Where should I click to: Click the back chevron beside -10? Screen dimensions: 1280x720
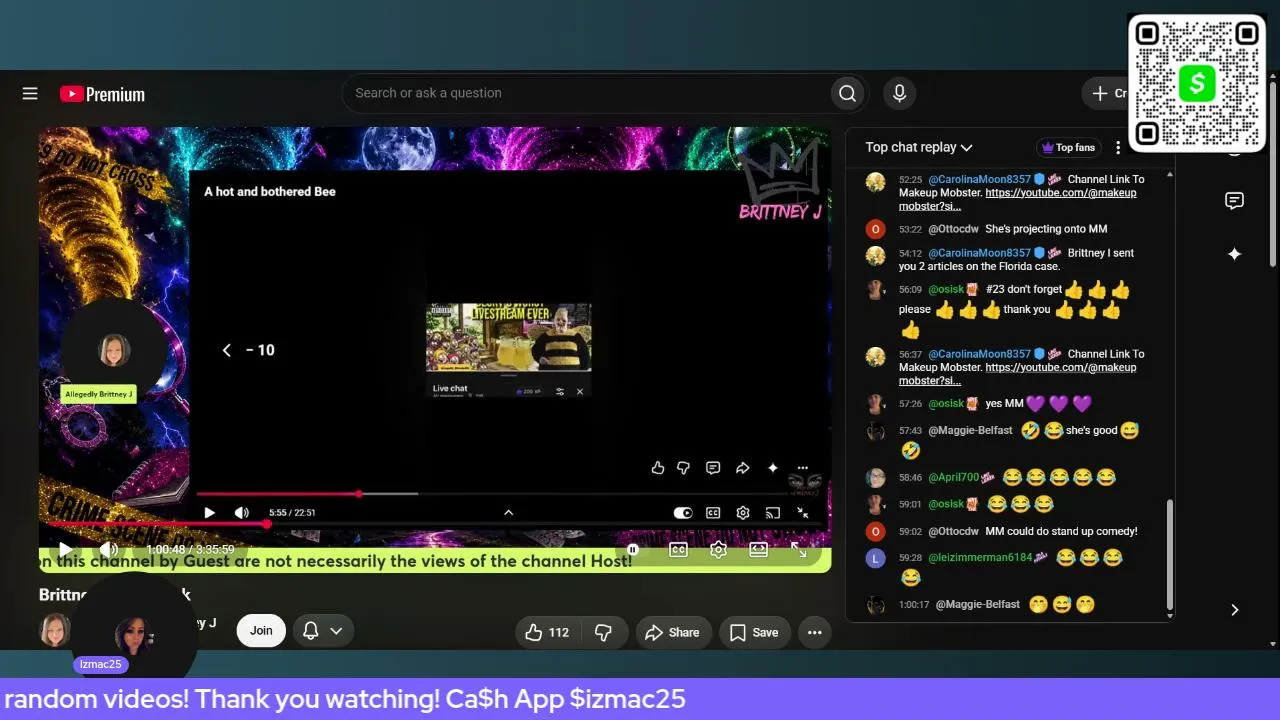coord(227,350)
